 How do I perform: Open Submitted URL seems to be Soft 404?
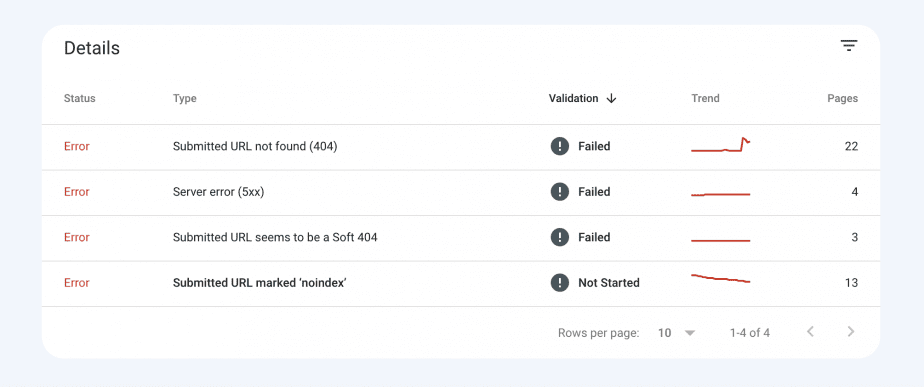[461, 237]
